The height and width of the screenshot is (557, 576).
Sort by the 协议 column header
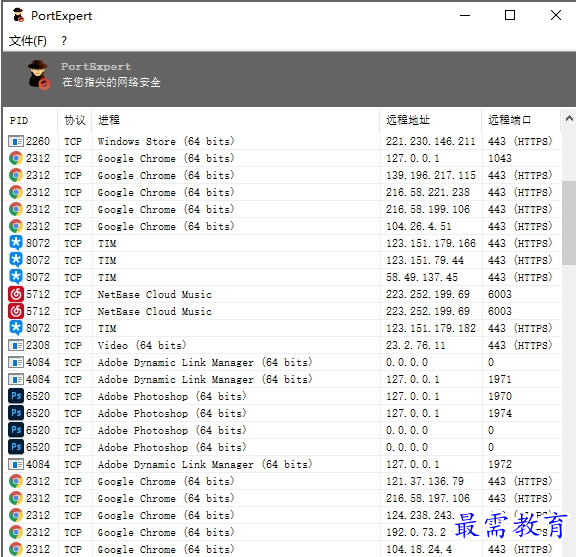pyautogui.click(x=75, y=120)
